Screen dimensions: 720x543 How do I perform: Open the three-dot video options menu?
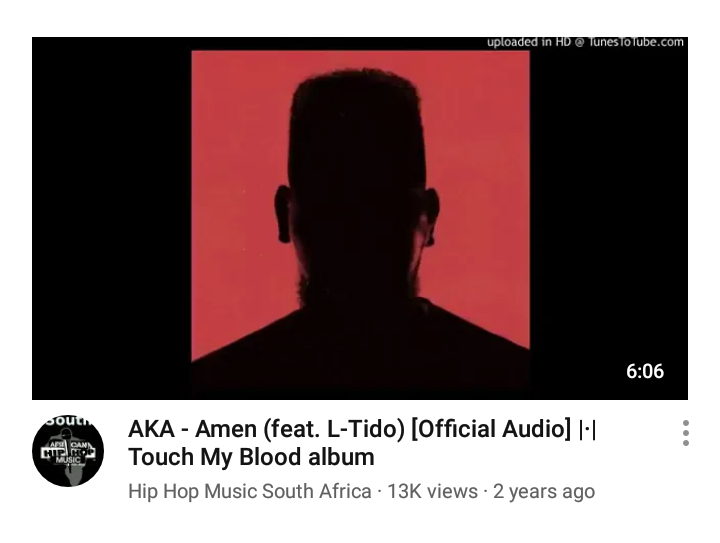[686, 433]
